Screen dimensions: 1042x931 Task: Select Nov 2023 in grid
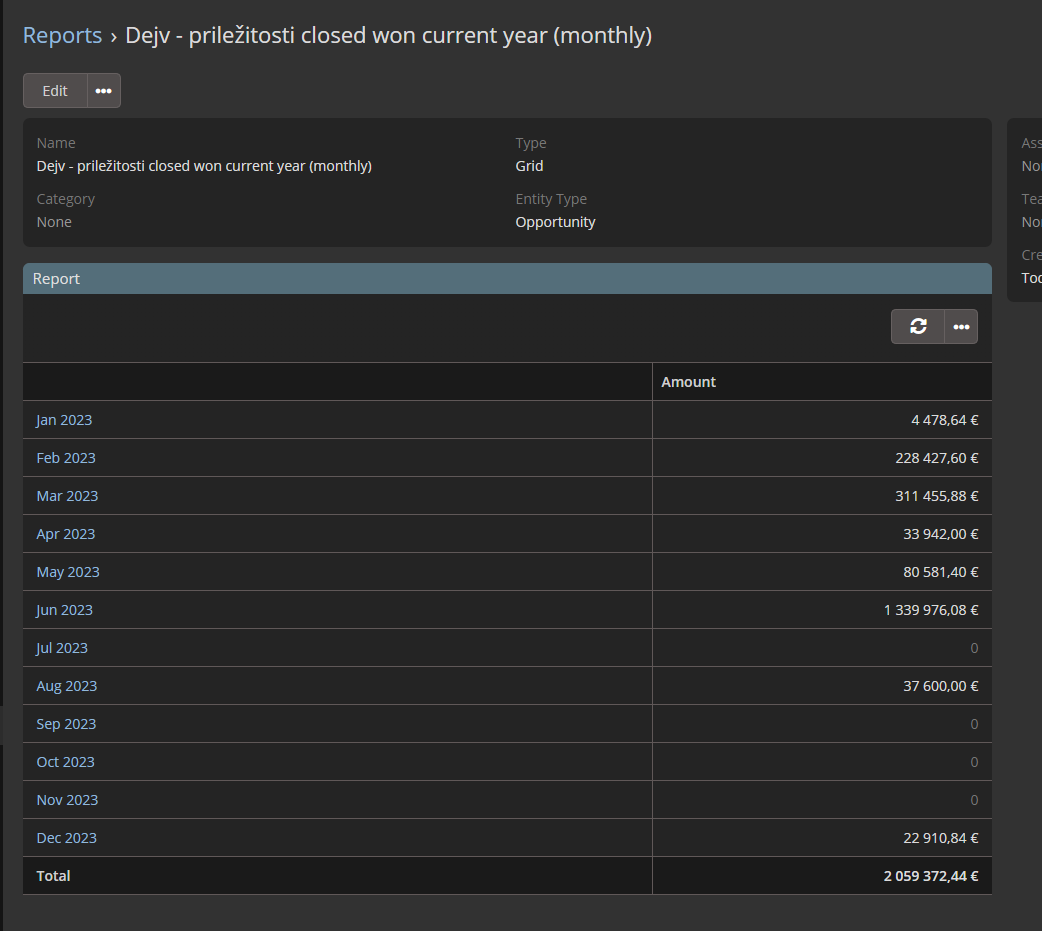(x=67, y=800)
